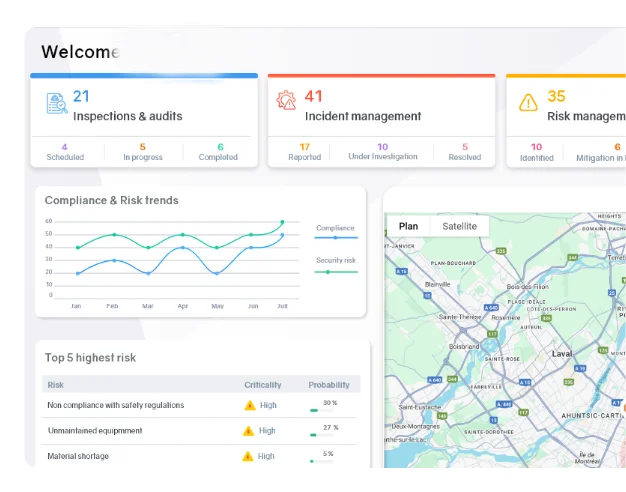Select the Unmaintained equipmment risk row
This screenshot has height=492, width=626.
[x=199, y=431]
